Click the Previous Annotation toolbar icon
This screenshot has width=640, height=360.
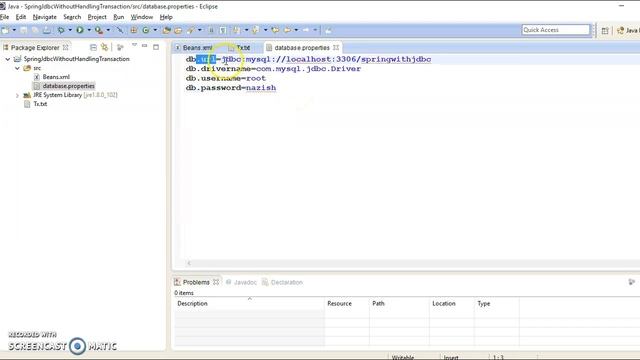click(256, 30)
